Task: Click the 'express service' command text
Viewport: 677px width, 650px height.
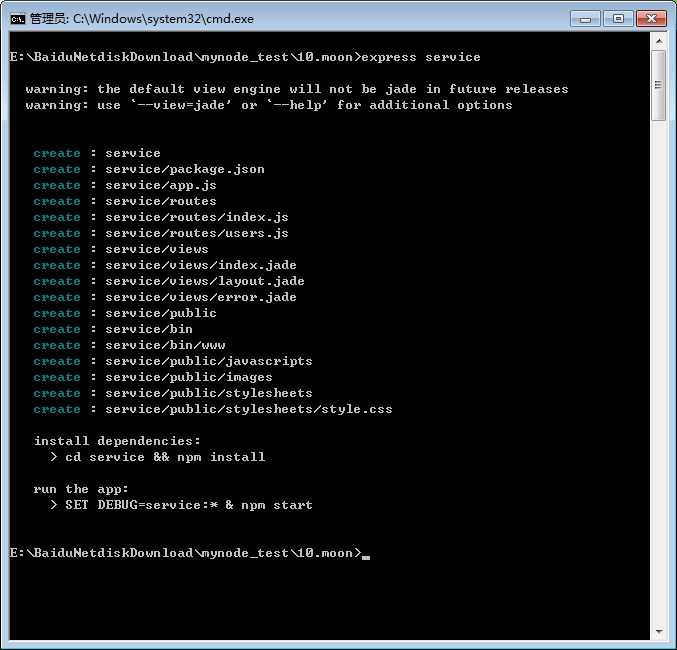Action: 421,57
